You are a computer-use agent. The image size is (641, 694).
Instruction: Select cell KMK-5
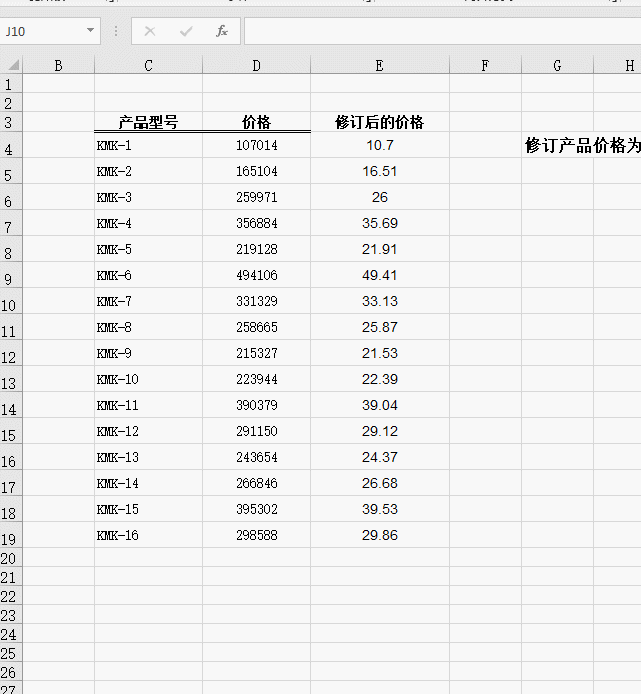click(x=148, y=249)
